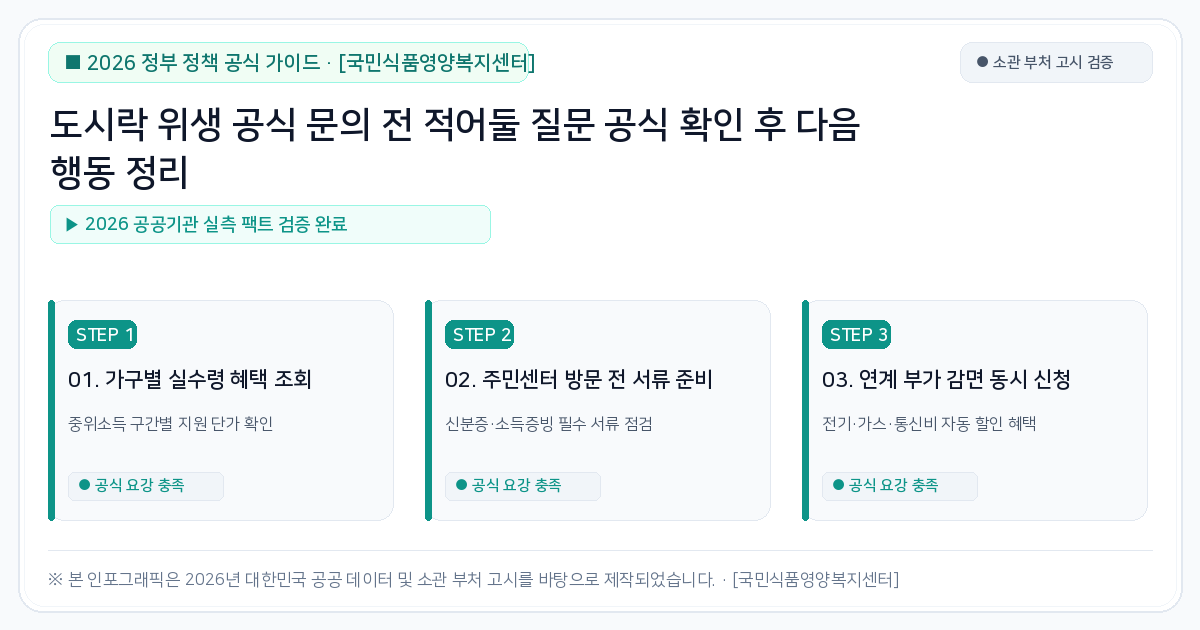
Task: Open heading 02. 주민센터 방문 전 서류 준비
Action: tap(579, 380)
